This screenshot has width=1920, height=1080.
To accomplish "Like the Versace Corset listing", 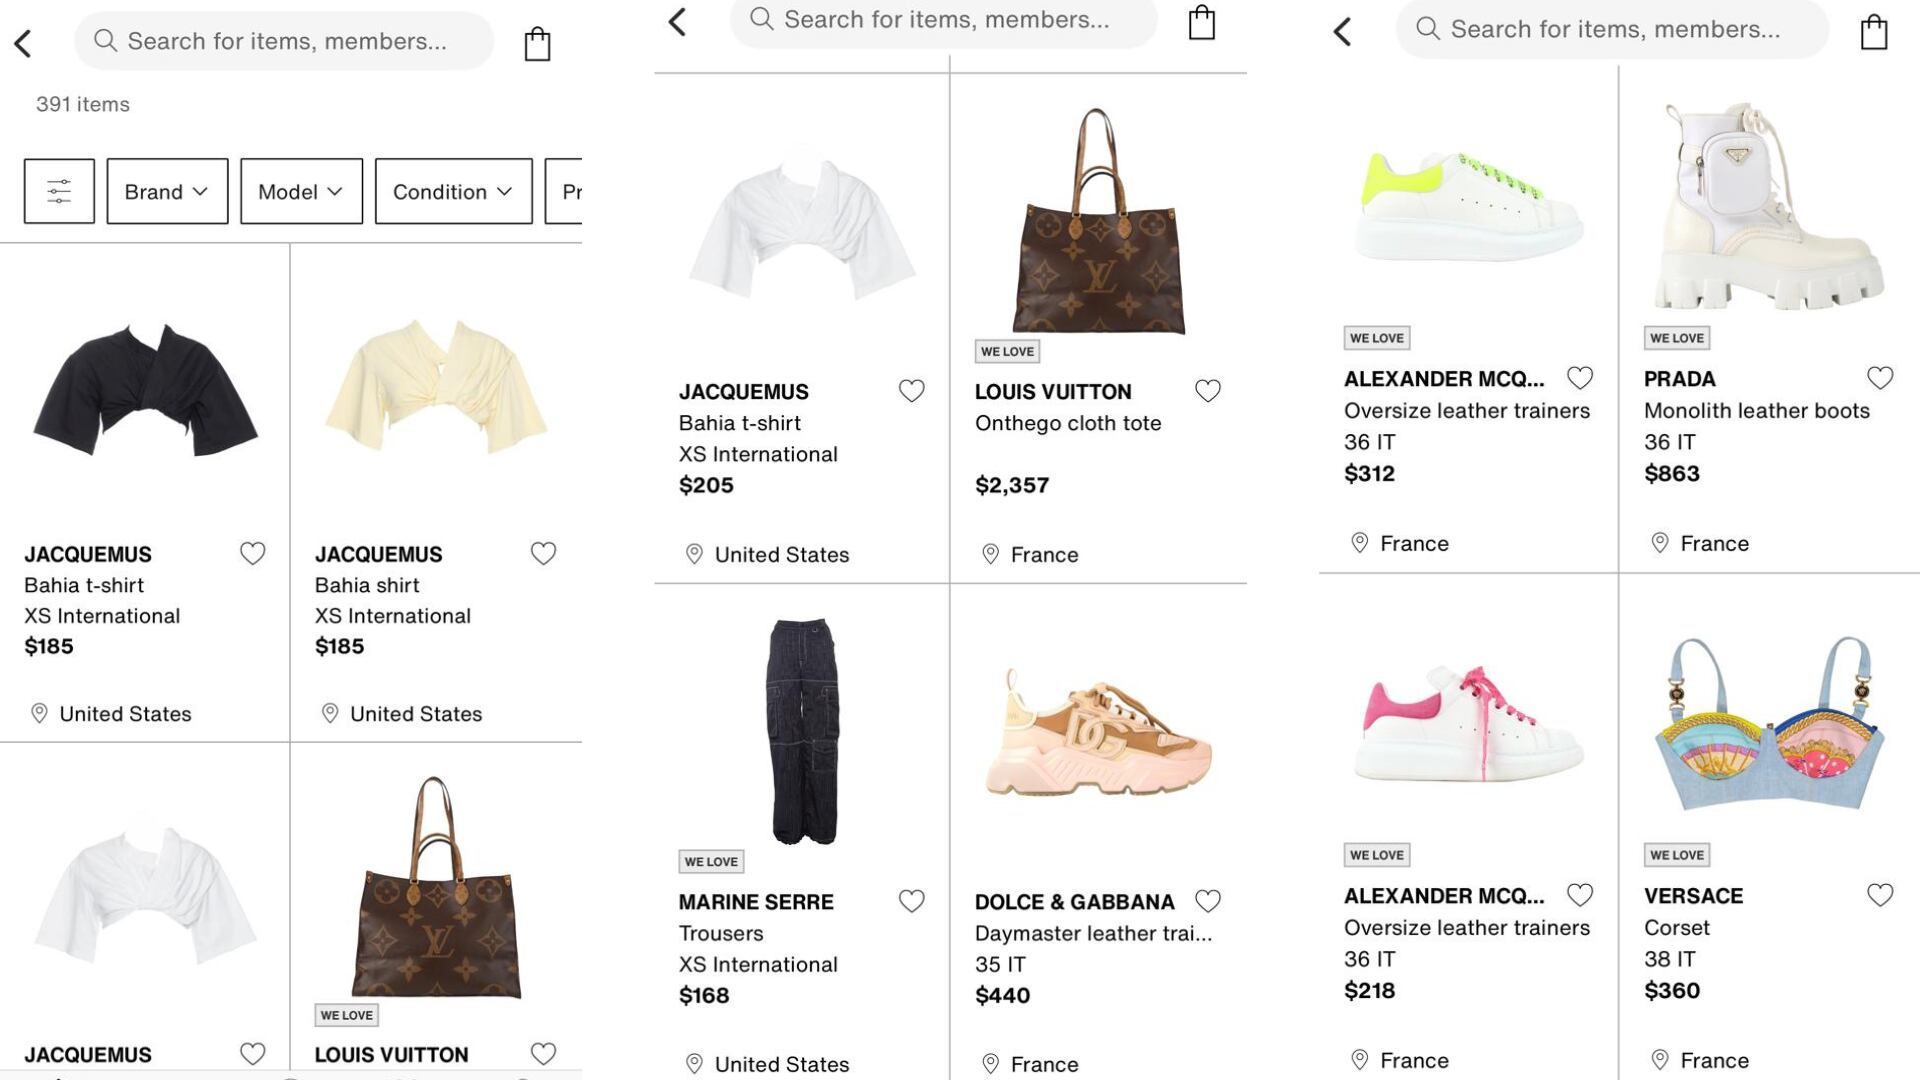I will click(1879, 895).
